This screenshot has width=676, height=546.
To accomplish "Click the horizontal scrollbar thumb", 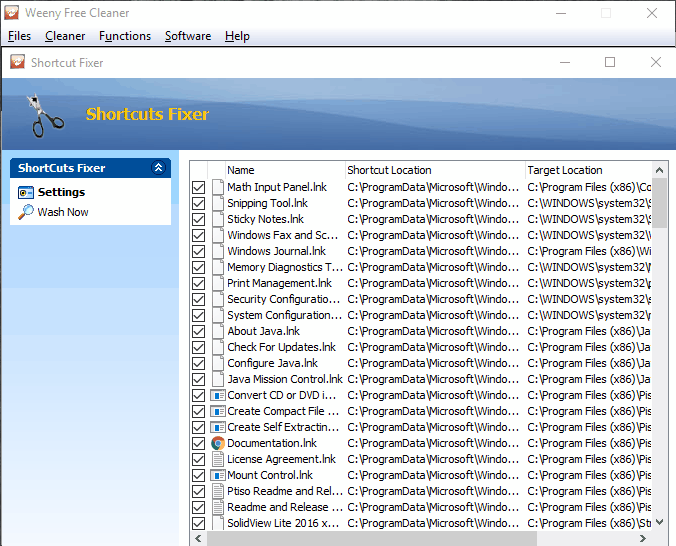I will point(372,538).
